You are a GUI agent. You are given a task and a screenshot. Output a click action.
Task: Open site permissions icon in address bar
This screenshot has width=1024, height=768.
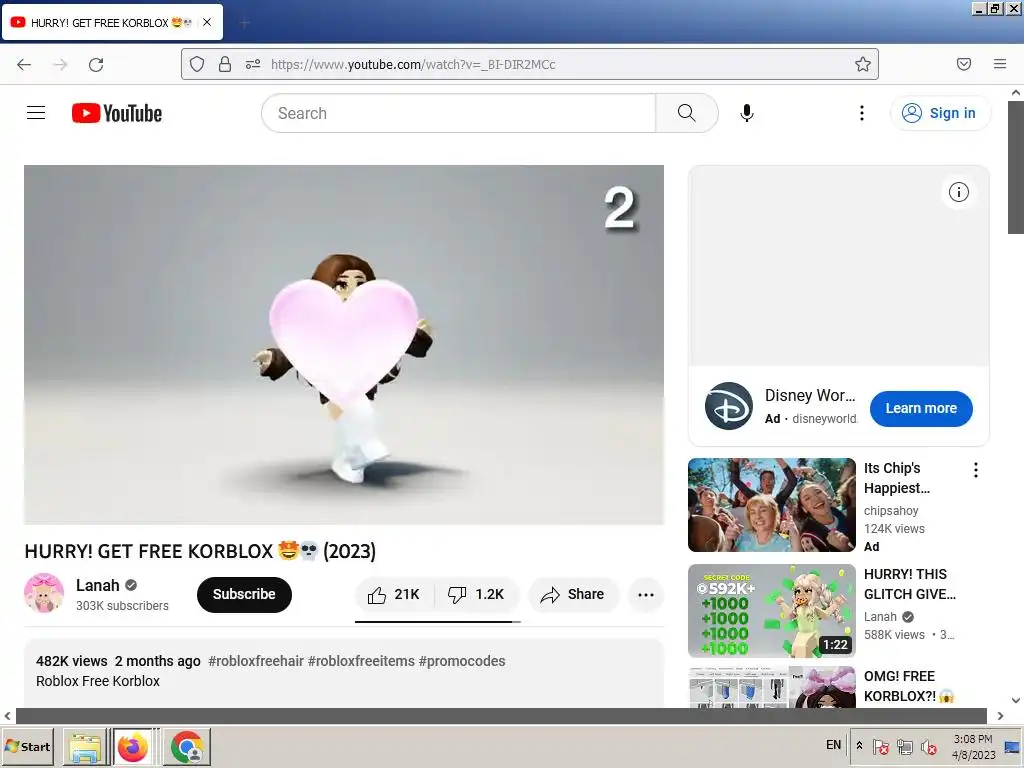(253, 64)
